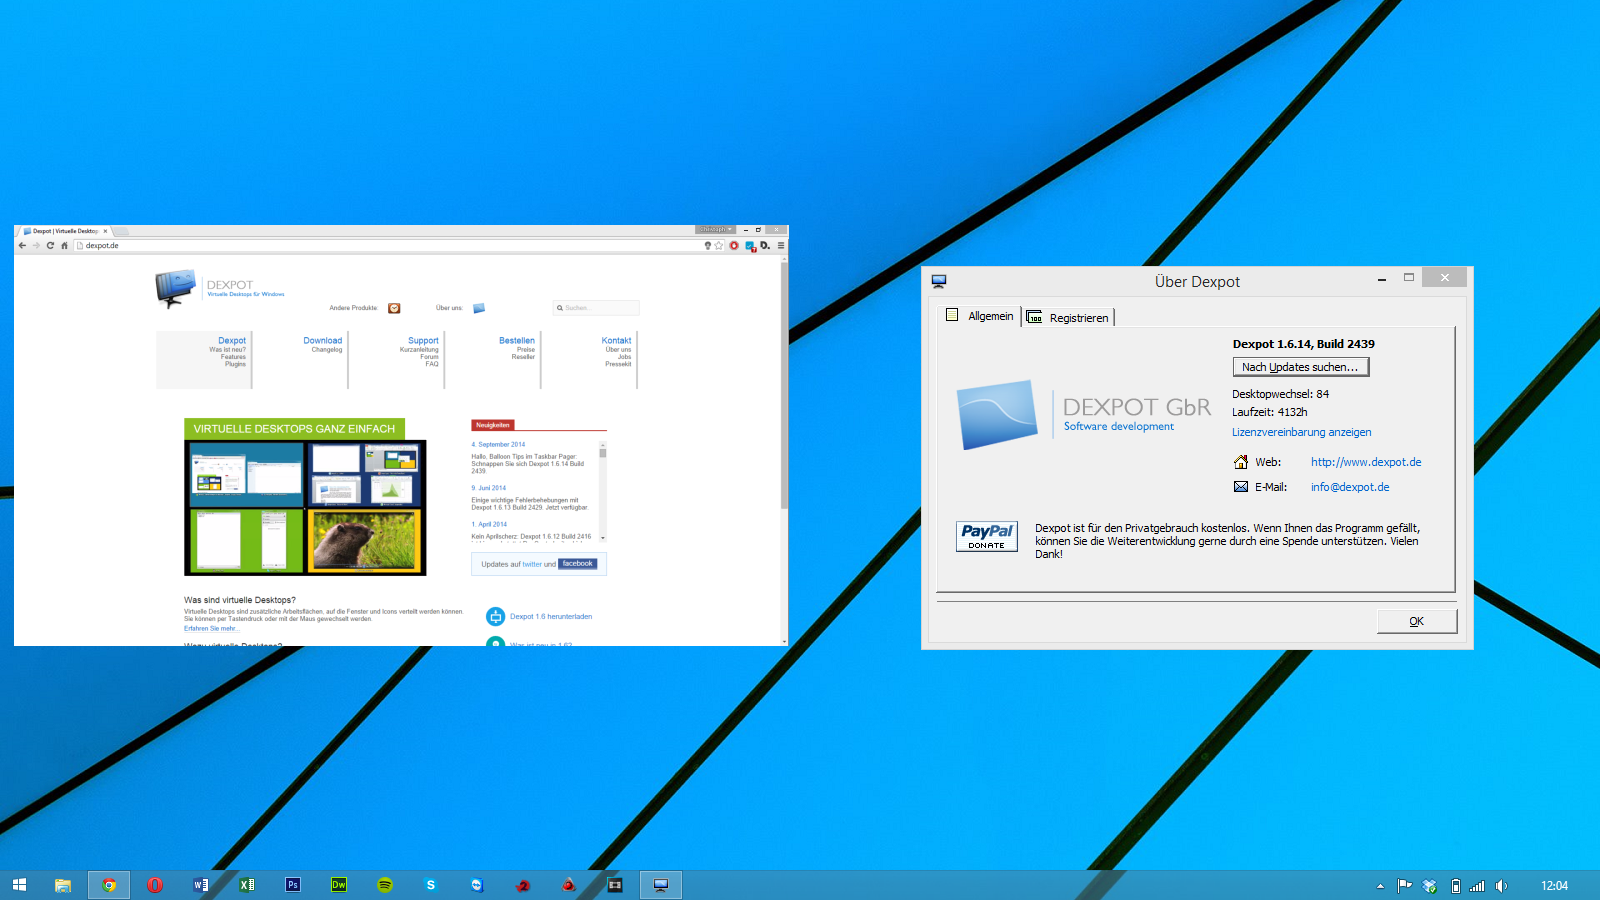Click the Dexpot monitor taskbar icon
Viewport: 1600px width, 900px height.
click(x=661, y=885)
